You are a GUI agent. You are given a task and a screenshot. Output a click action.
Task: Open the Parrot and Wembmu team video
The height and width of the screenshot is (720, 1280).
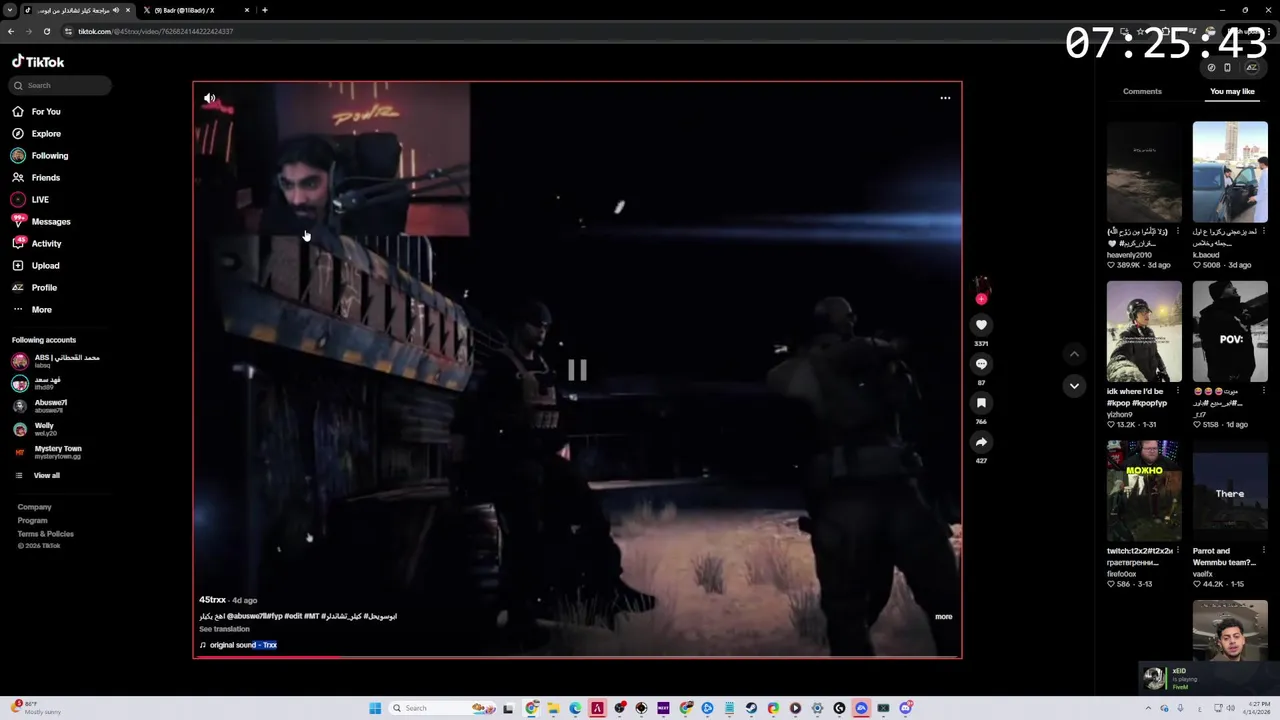point(1230,491)
